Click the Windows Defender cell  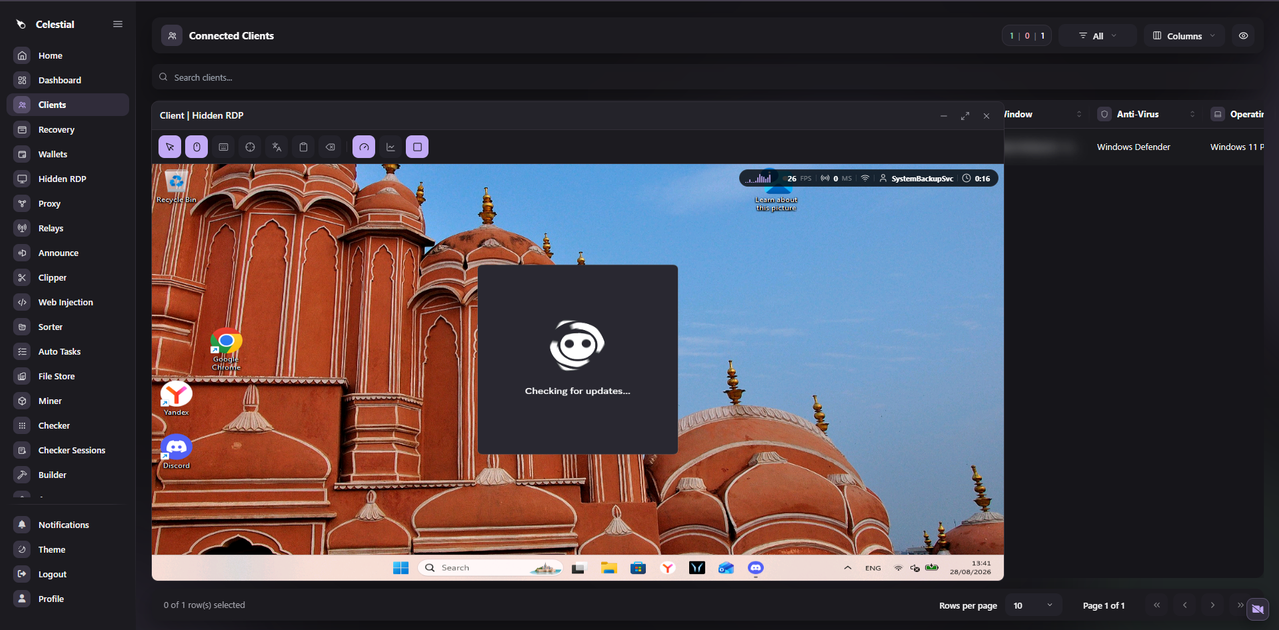point(1133,147)
